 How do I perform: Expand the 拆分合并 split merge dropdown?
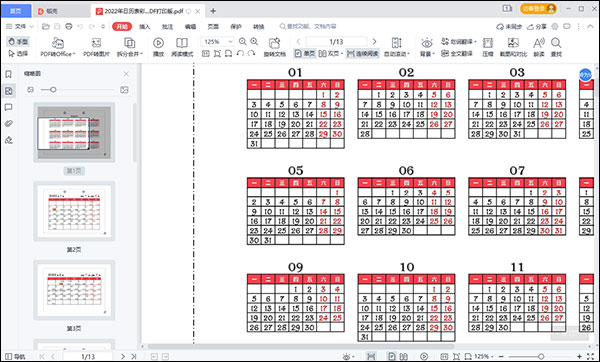[x=130, y=47]
